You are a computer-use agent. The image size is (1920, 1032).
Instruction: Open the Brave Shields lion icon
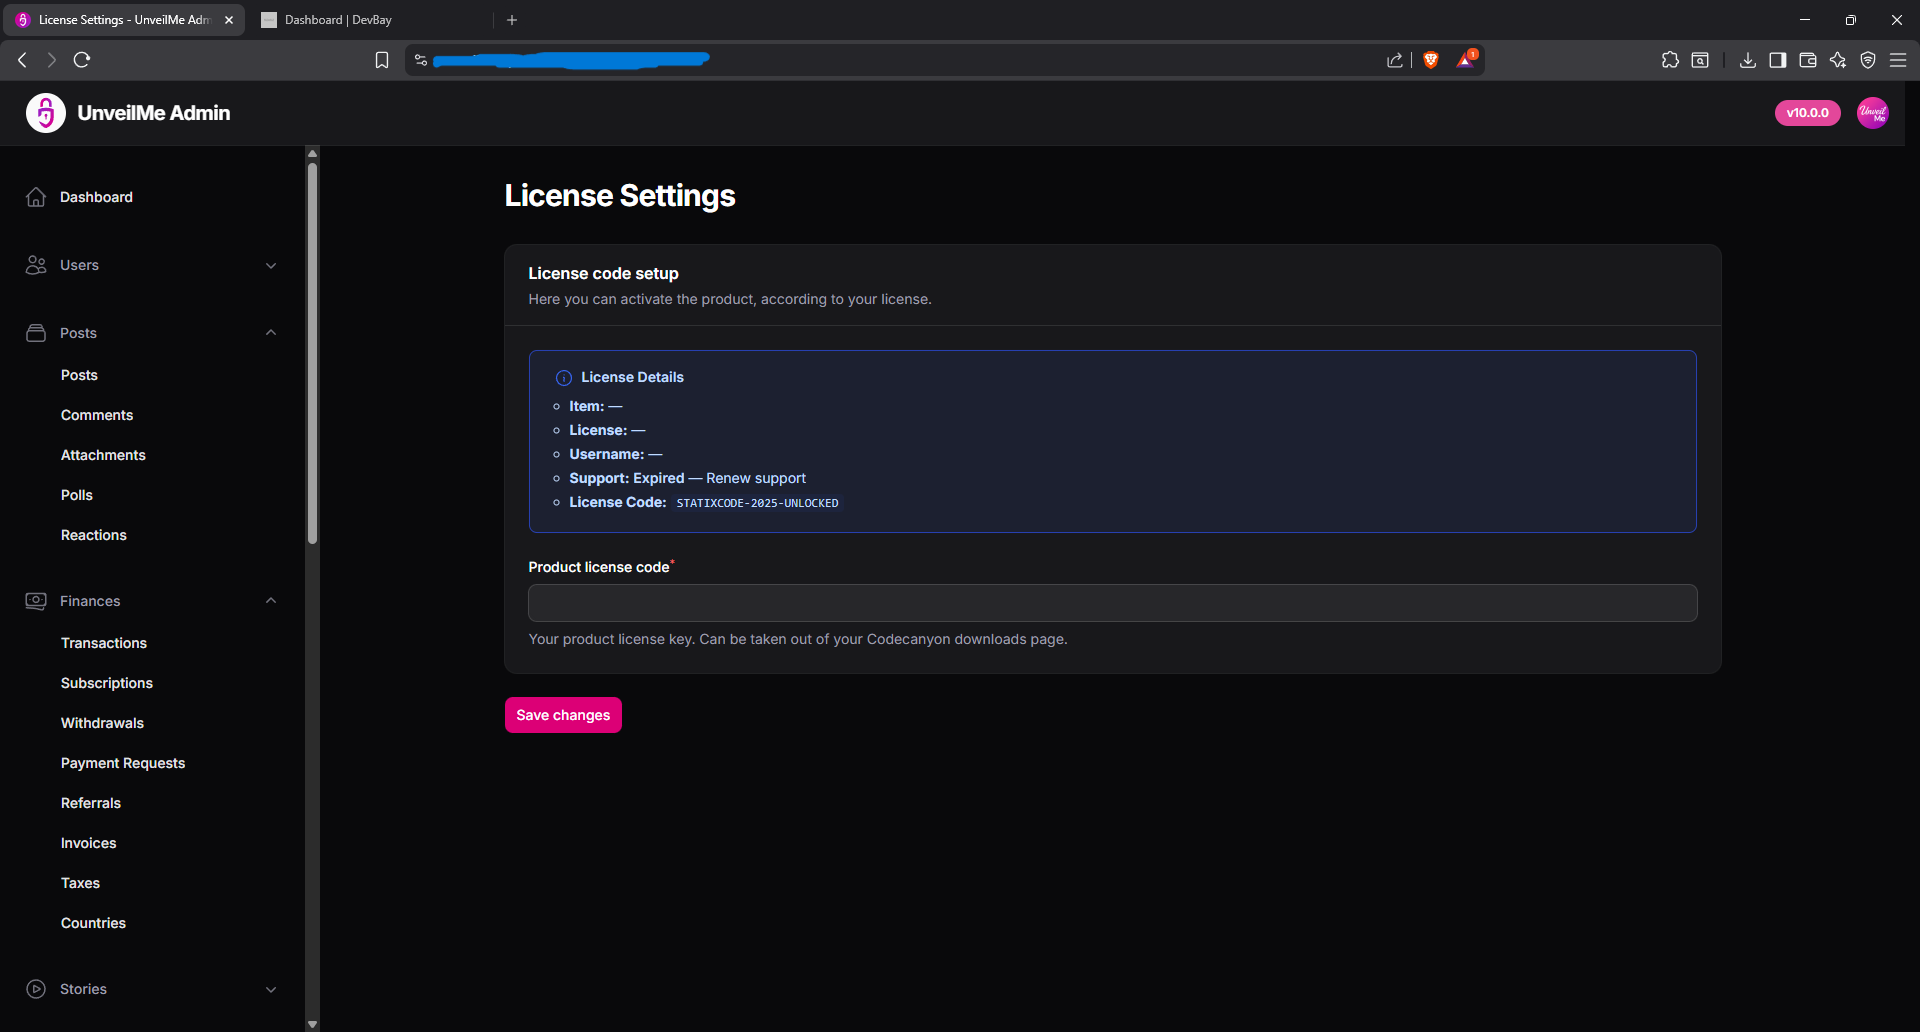point(1430,60)
